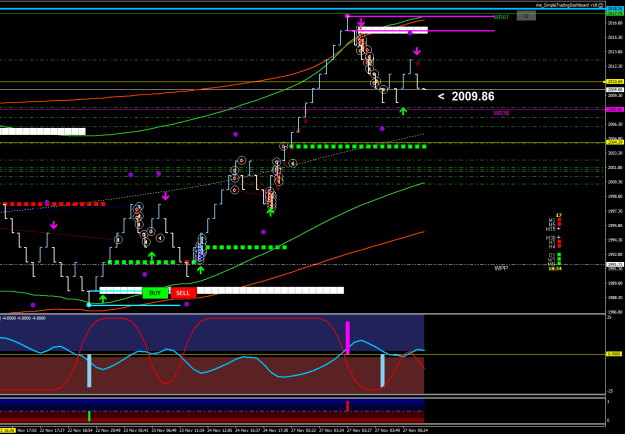
Task: Click the M30 timeframe neutral star marker
Action: click(559, 238)
